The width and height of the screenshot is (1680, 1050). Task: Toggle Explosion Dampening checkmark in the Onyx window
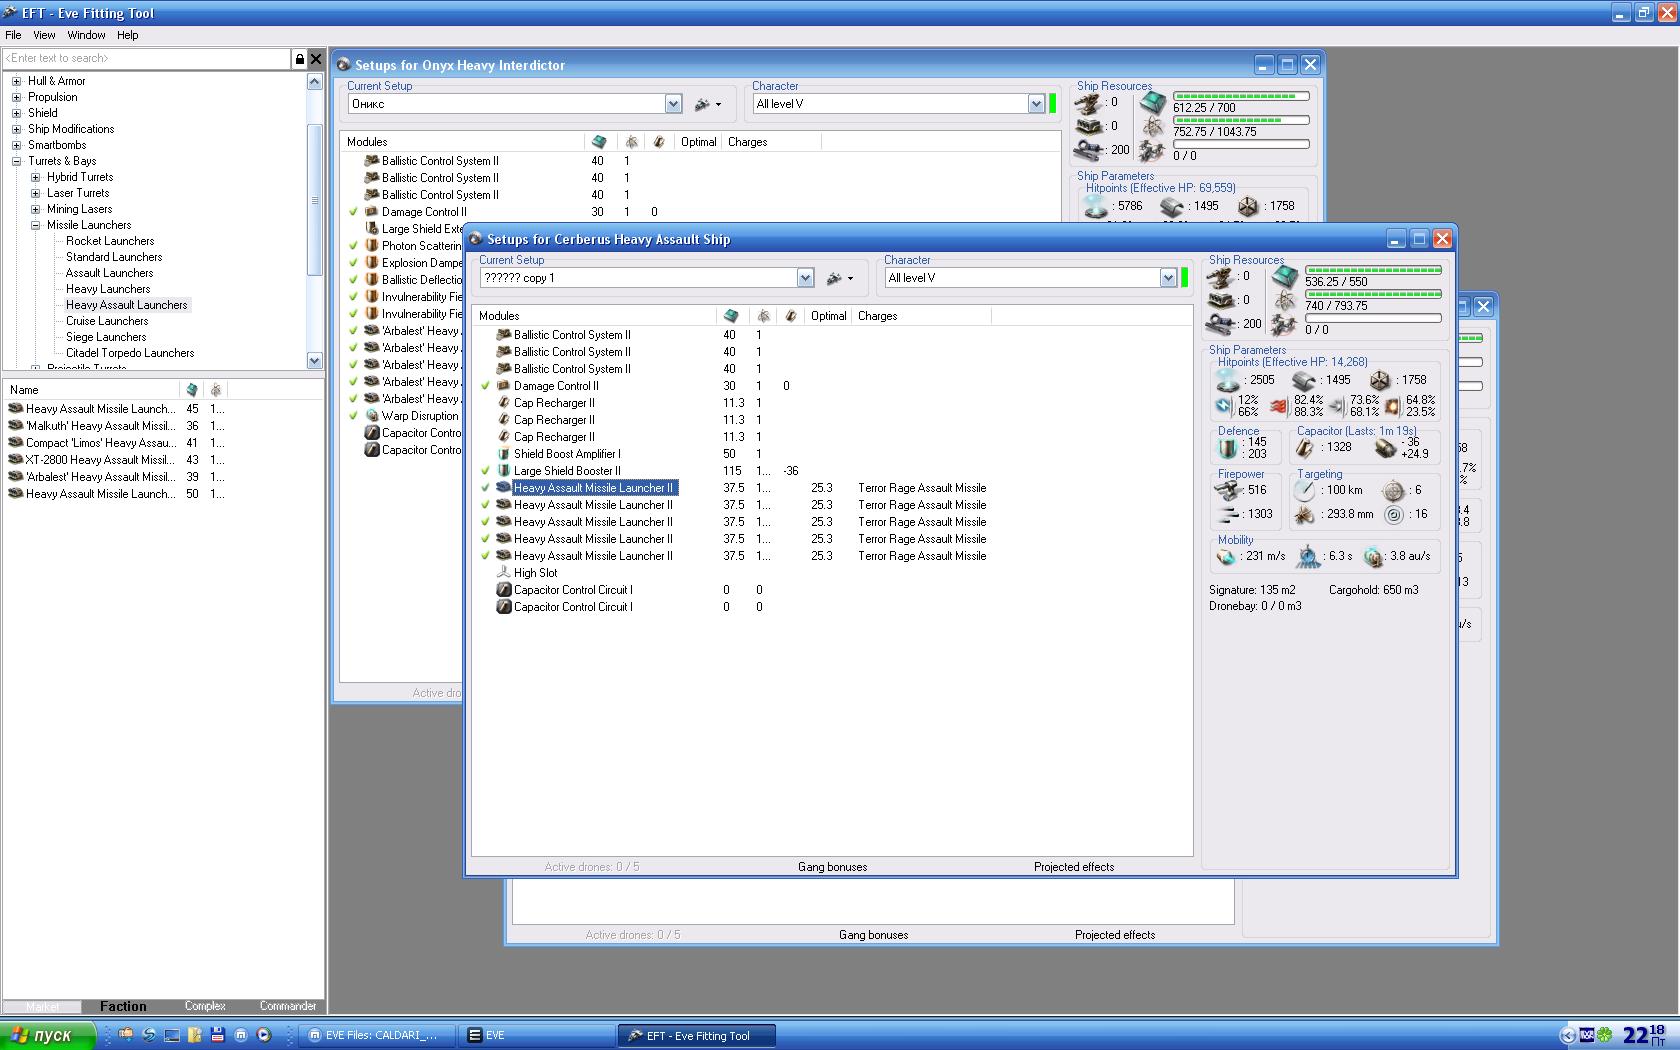(353, 263)
